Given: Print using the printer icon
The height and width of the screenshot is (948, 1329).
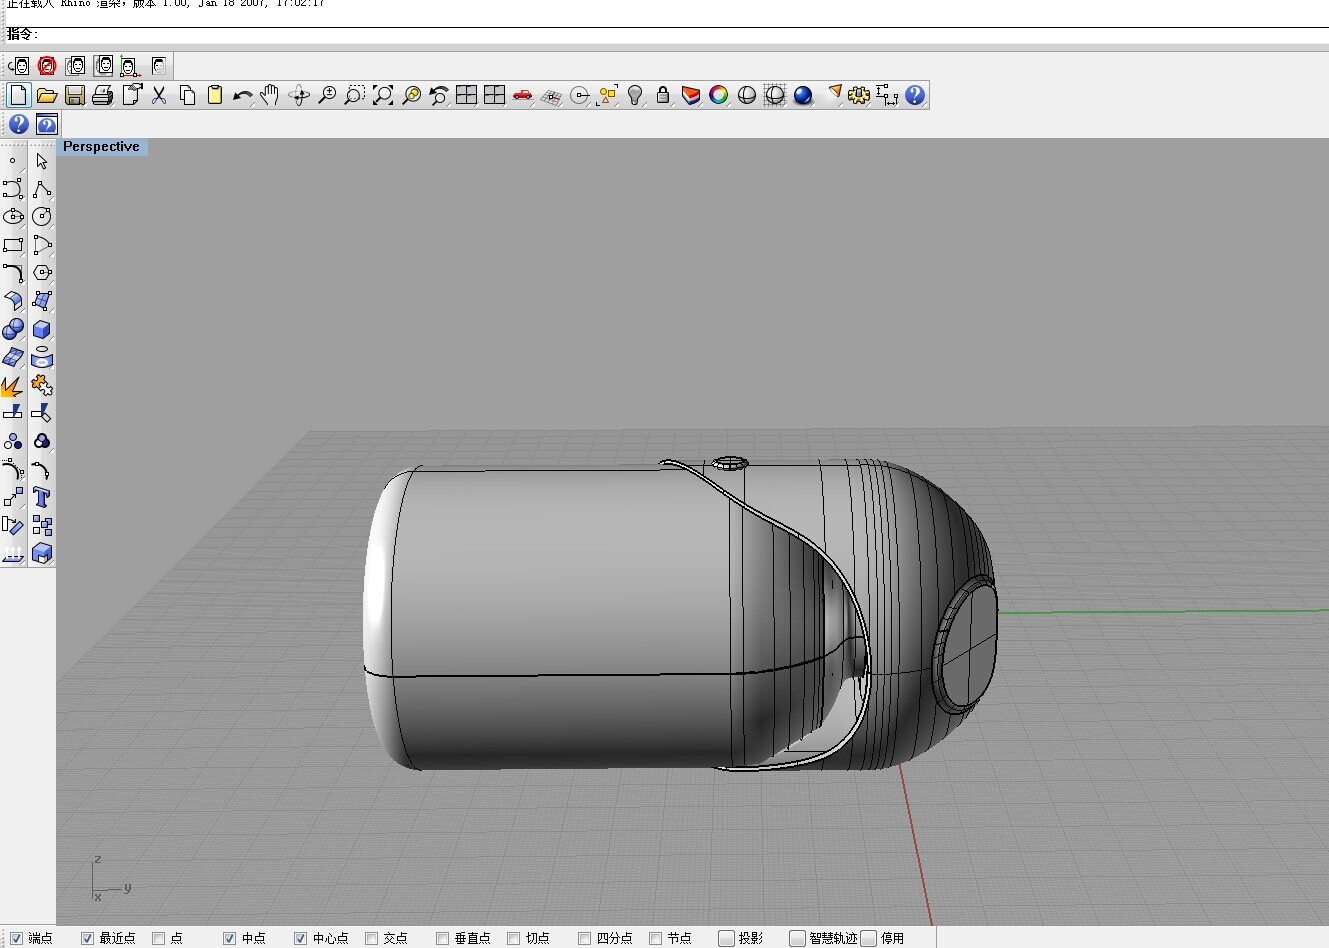Looking at the screenshot, I should coord(102,95).
